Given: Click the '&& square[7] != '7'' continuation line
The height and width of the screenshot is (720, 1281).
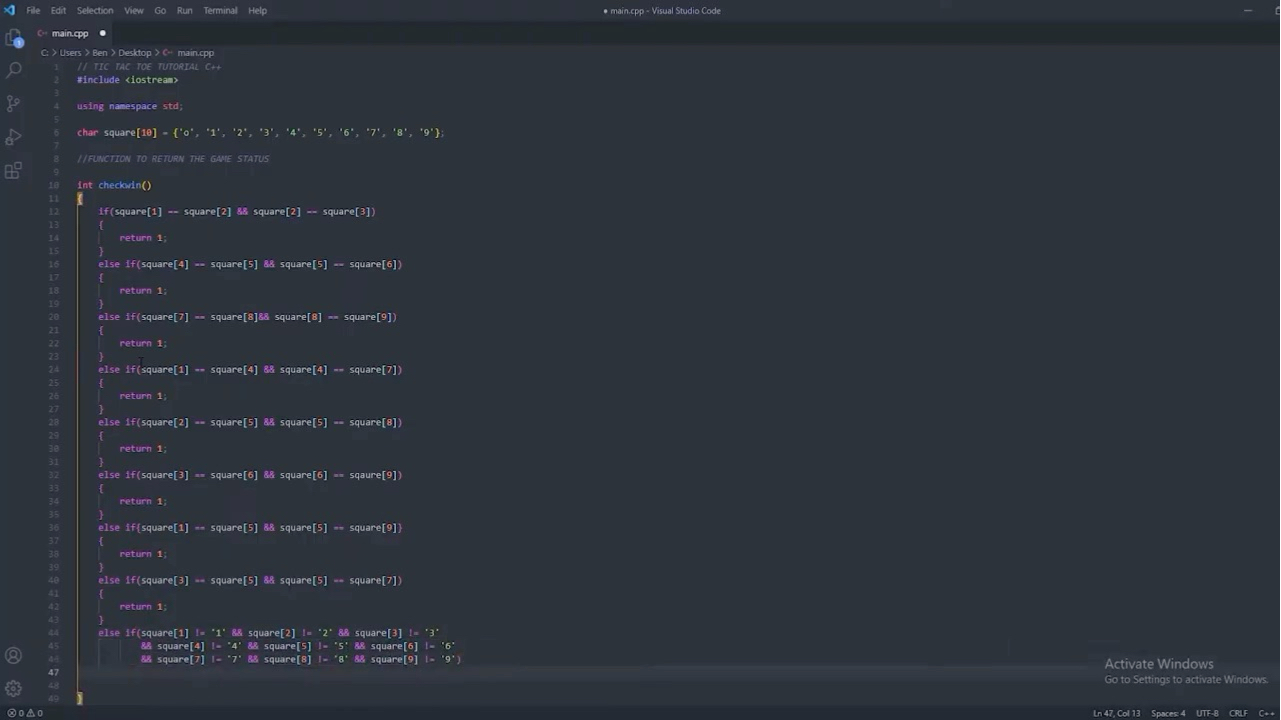Looking at the screenshot, I should point(301,659).
